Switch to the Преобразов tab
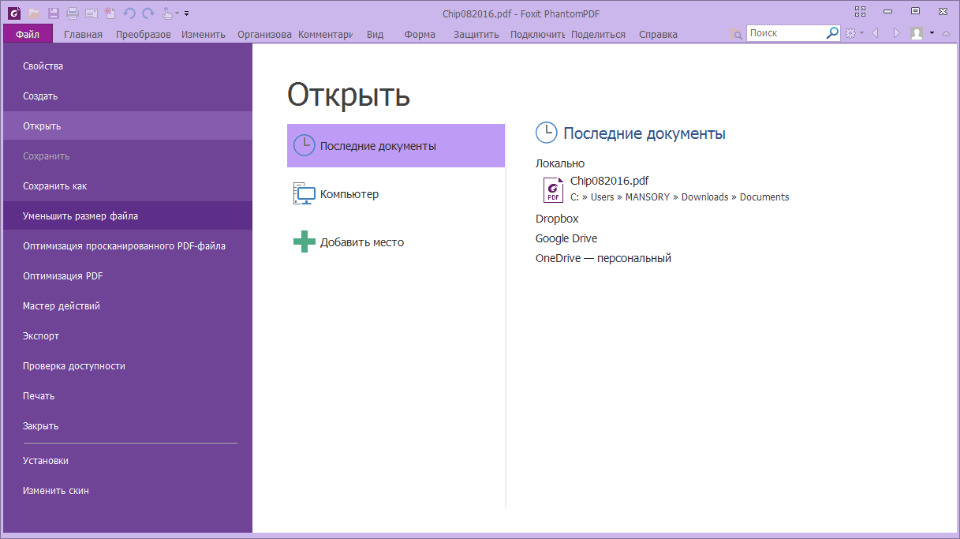Viewport: 960px width, 539px height. coord(143,34)
